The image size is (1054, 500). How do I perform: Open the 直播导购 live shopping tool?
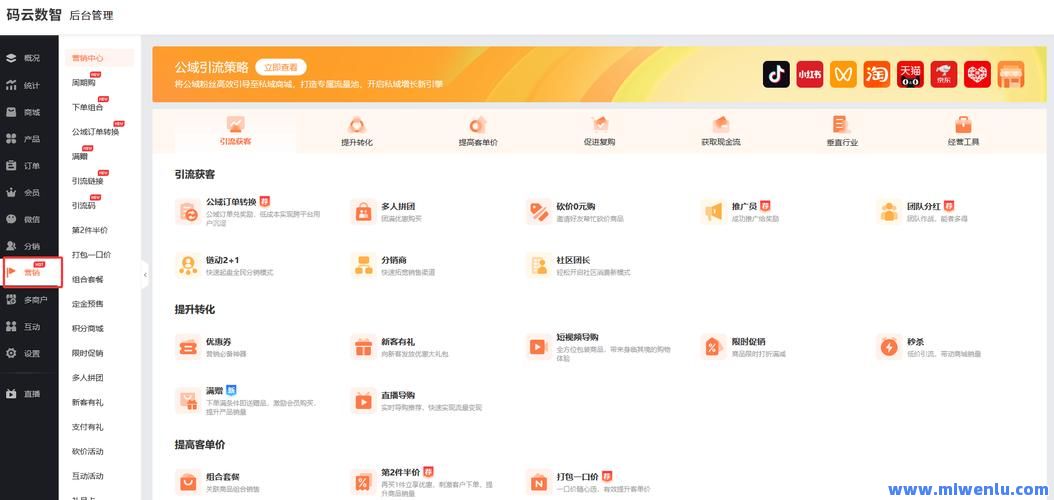[x=362, y=401]
